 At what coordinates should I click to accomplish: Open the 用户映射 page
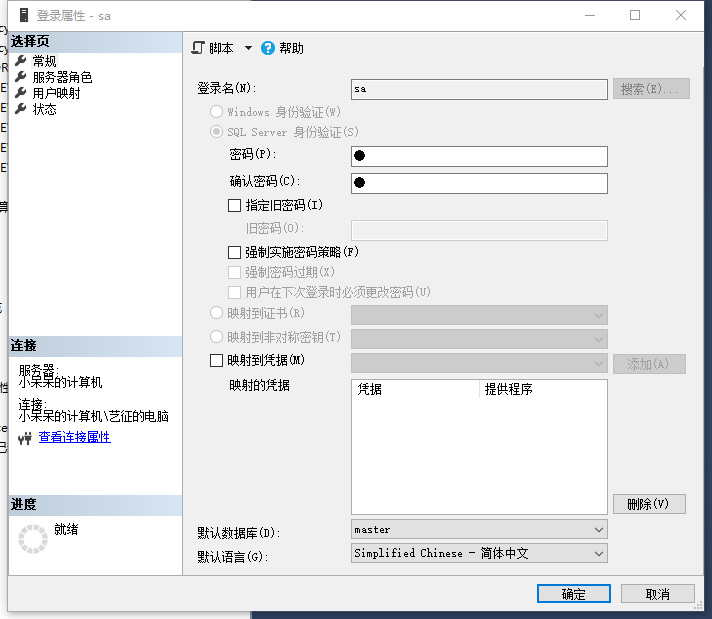pos(56,93)
